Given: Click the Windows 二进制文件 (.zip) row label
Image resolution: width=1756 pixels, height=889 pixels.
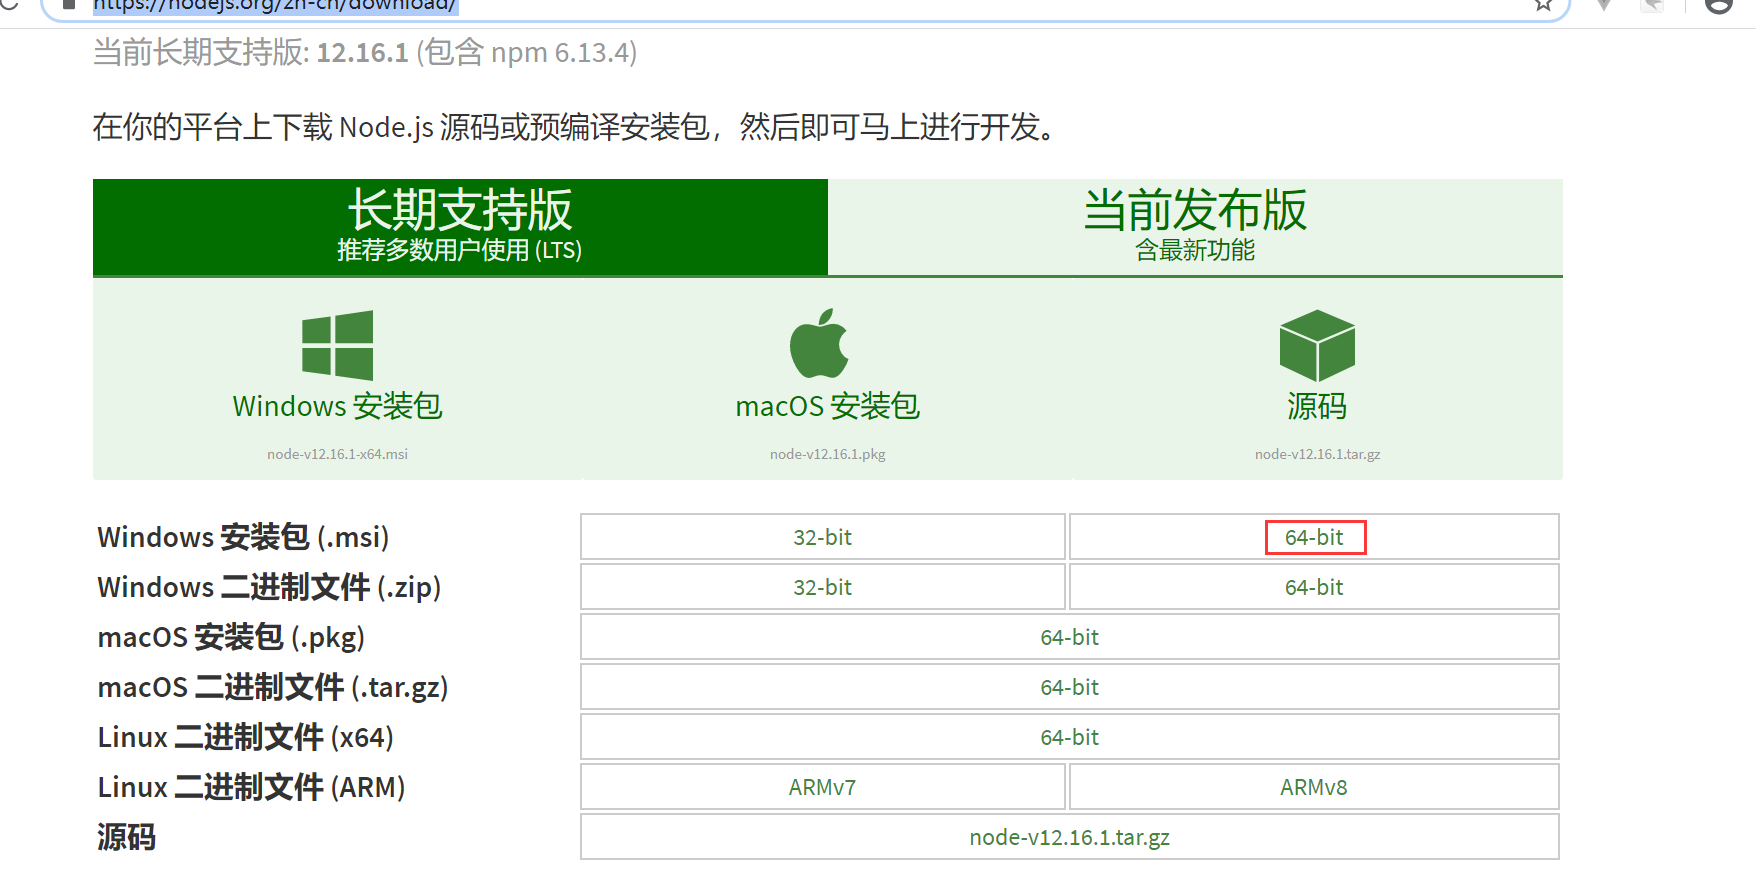Looking at the screenshot, I should coord(269,587).
